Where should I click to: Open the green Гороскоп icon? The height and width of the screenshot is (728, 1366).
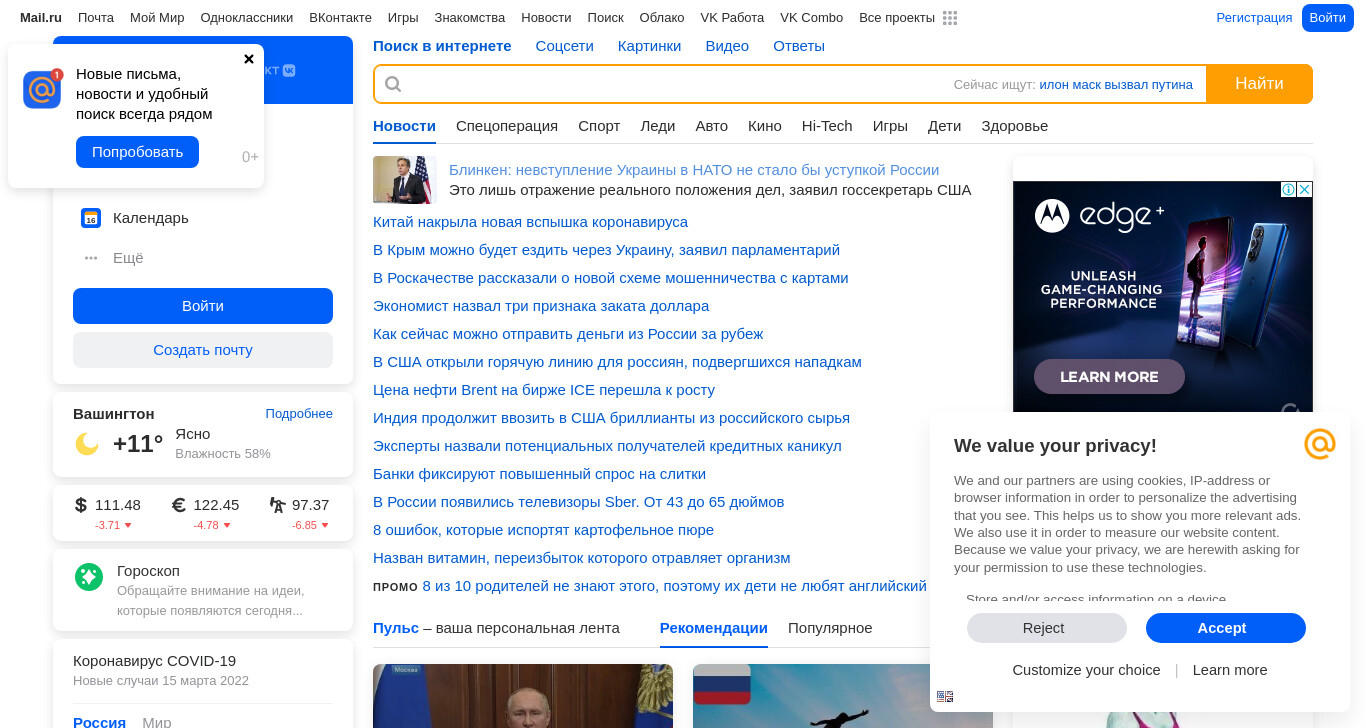(89, 577)
